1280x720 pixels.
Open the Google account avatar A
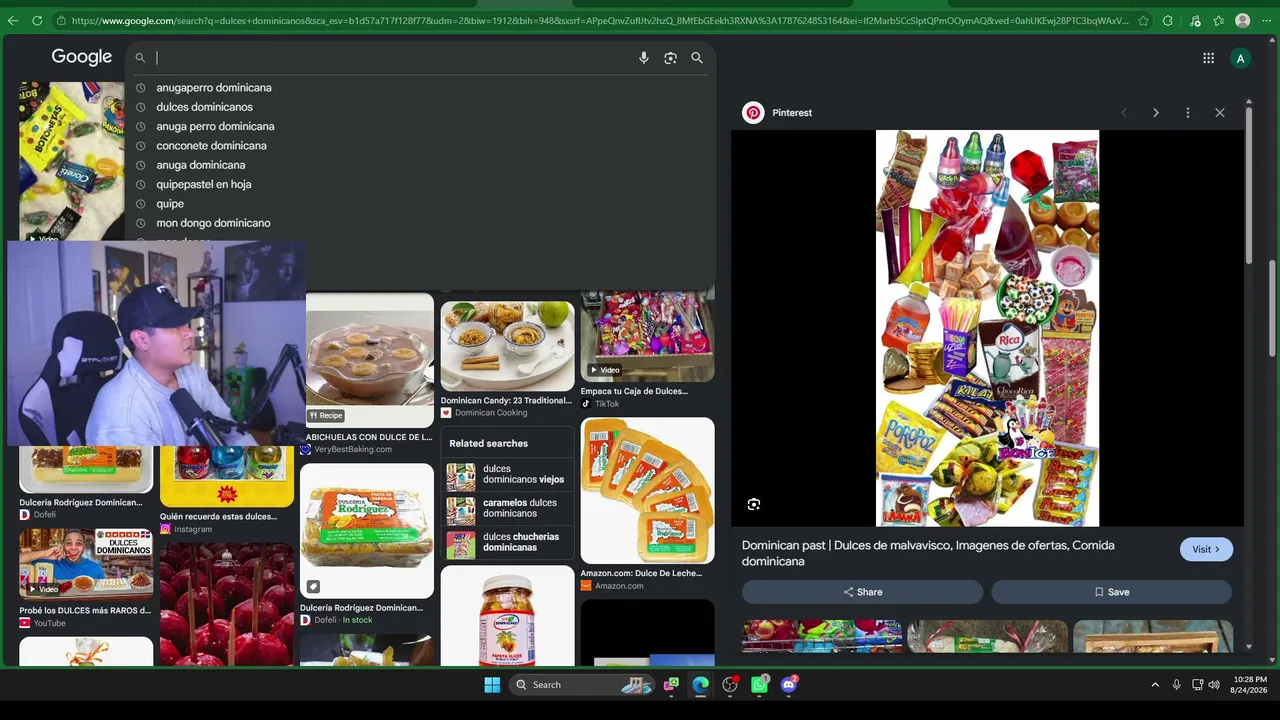tap(1240, 58)
